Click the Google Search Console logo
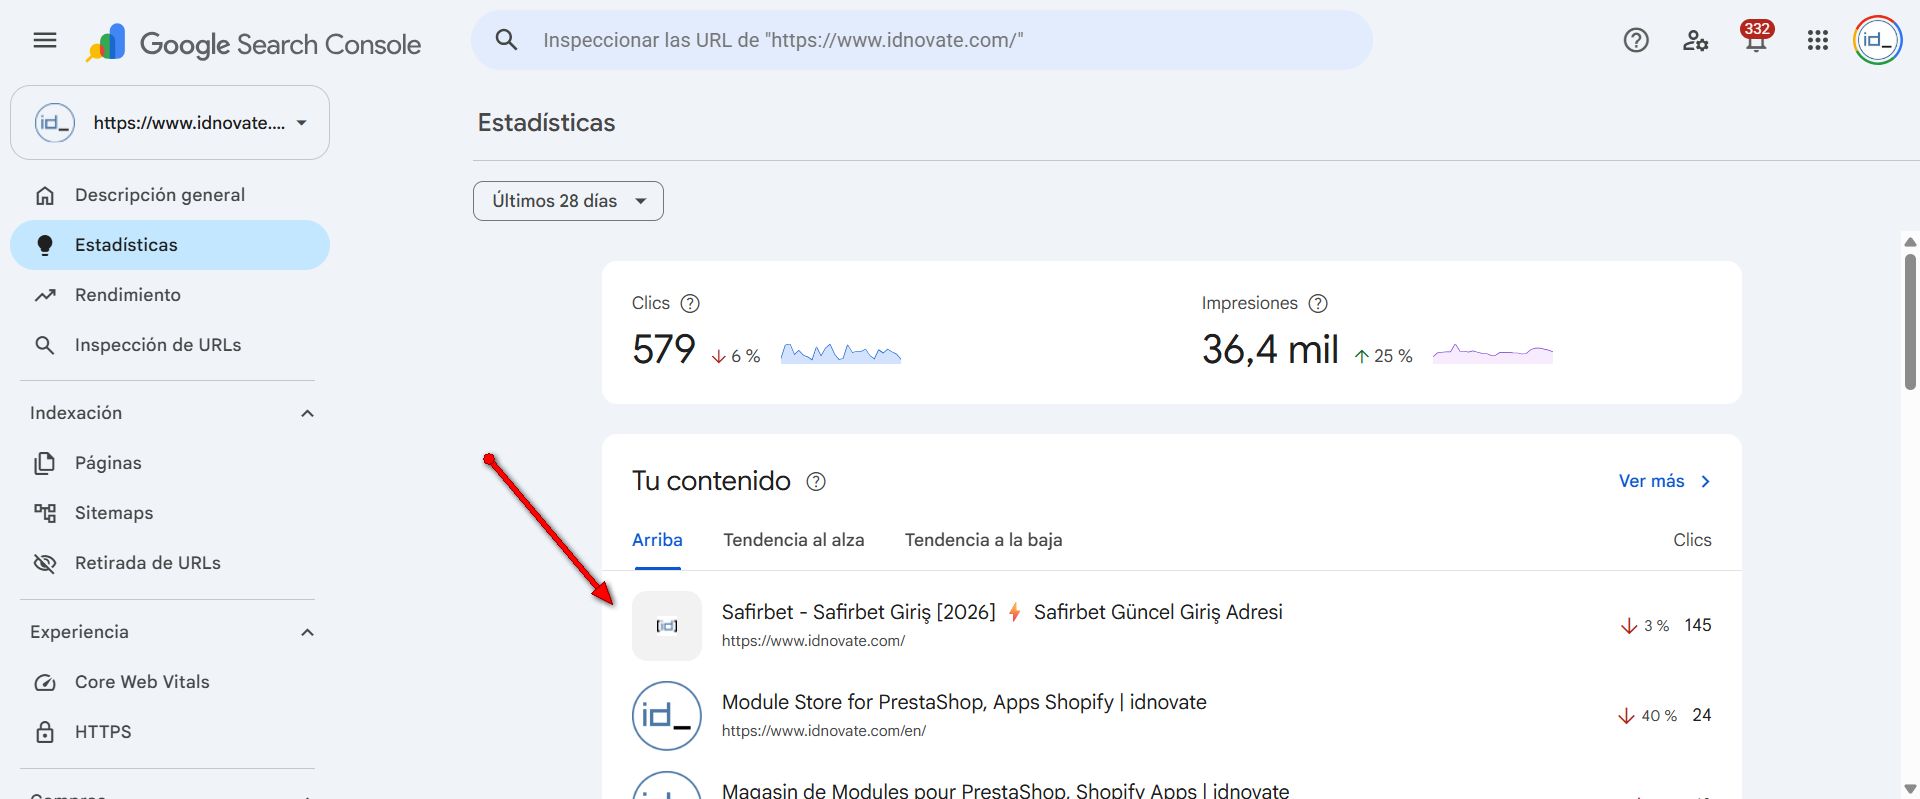1920x799 pixels. 253,43
